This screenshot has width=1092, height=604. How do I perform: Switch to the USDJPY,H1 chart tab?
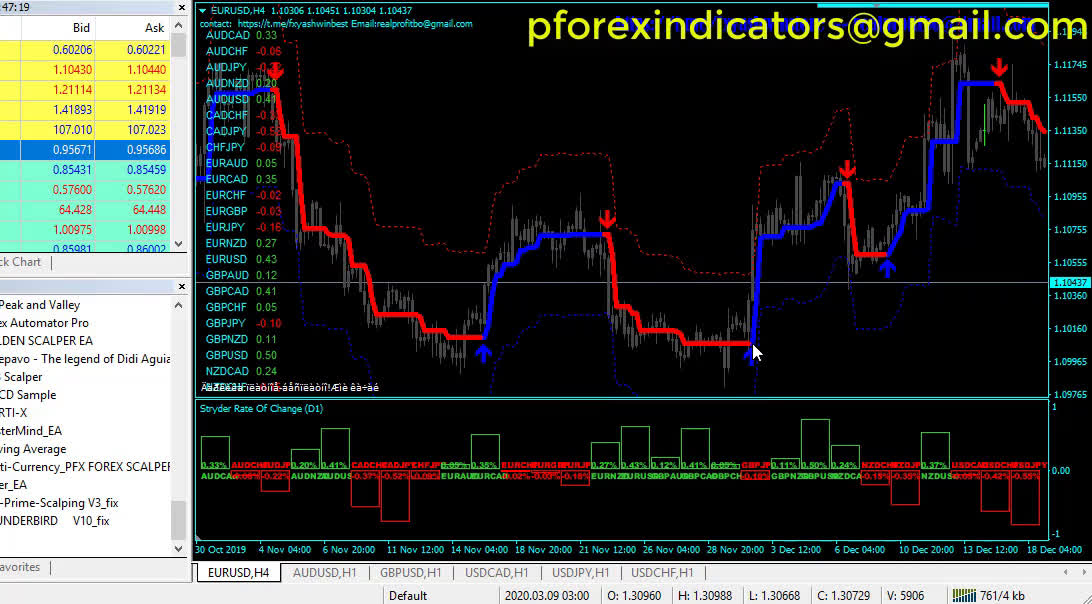[579, 573]
